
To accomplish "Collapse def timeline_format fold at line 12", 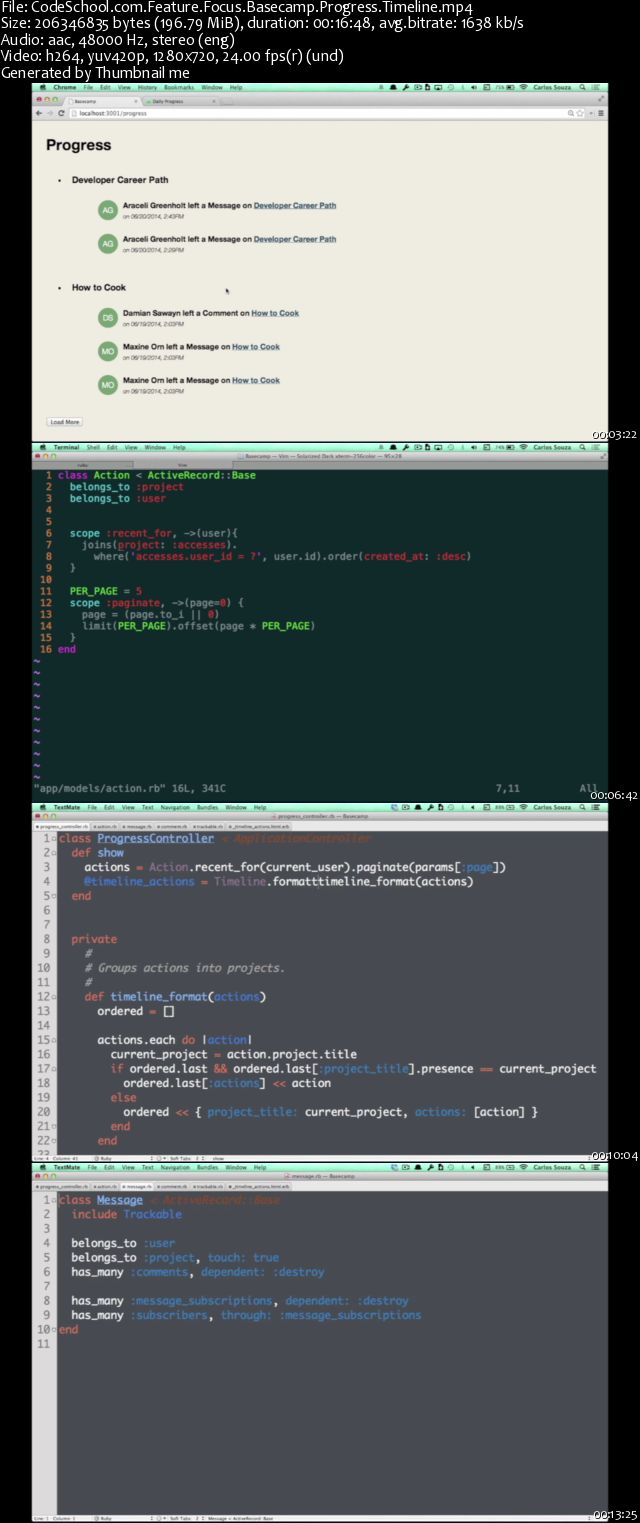I will pyautogui.click(x=54, y=997).
